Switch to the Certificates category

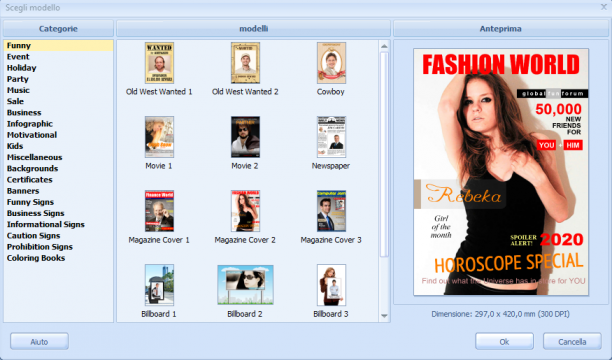(x=30, y=180)
